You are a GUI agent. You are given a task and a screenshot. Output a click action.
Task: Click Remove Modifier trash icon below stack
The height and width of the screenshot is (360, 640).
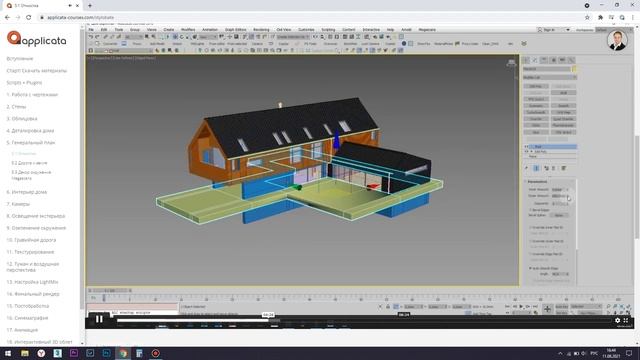click(x=553, y=168)
